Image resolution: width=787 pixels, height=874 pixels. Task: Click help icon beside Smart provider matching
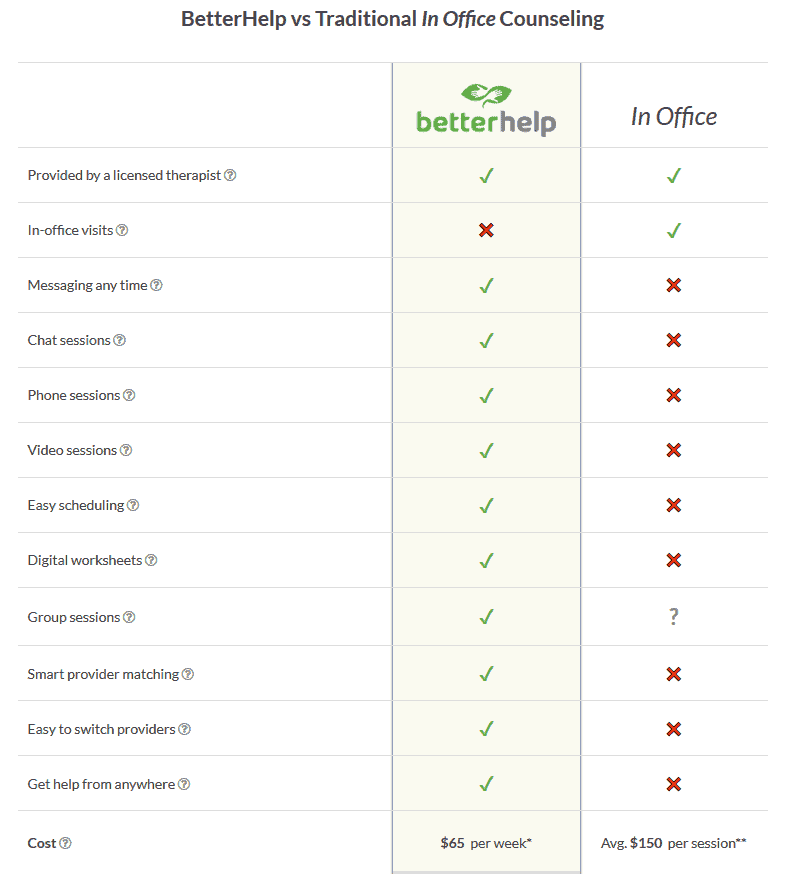pos(188,674)
